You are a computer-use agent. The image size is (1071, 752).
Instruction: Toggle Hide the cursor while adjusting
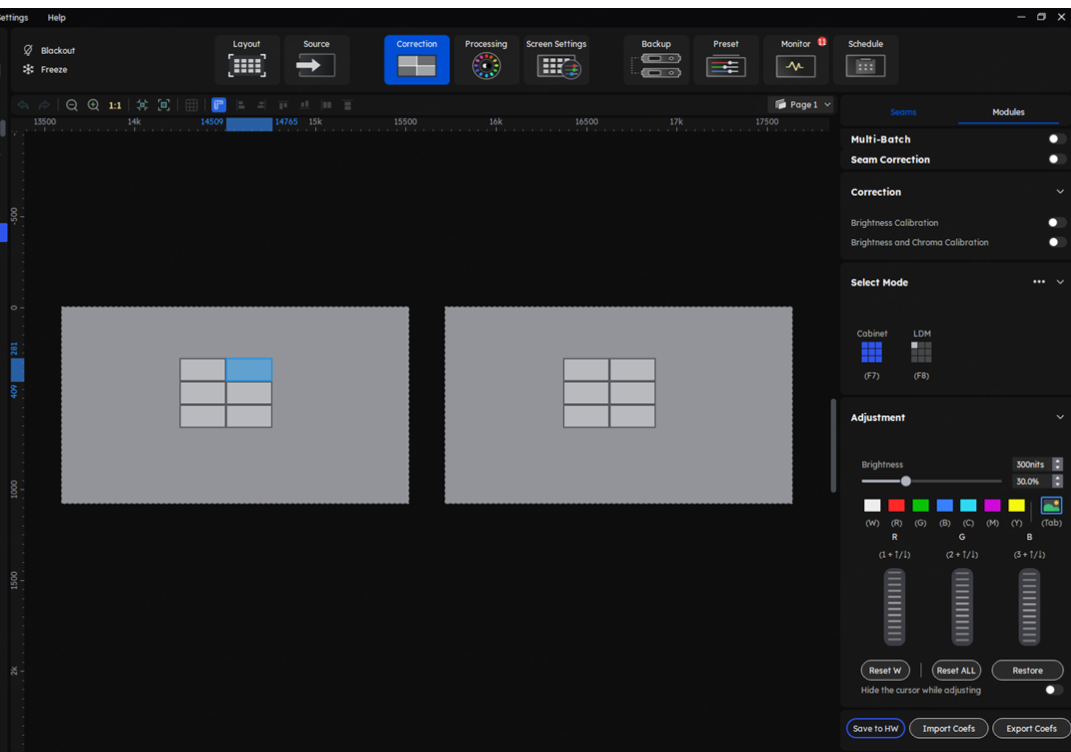tap(1053, 690)
